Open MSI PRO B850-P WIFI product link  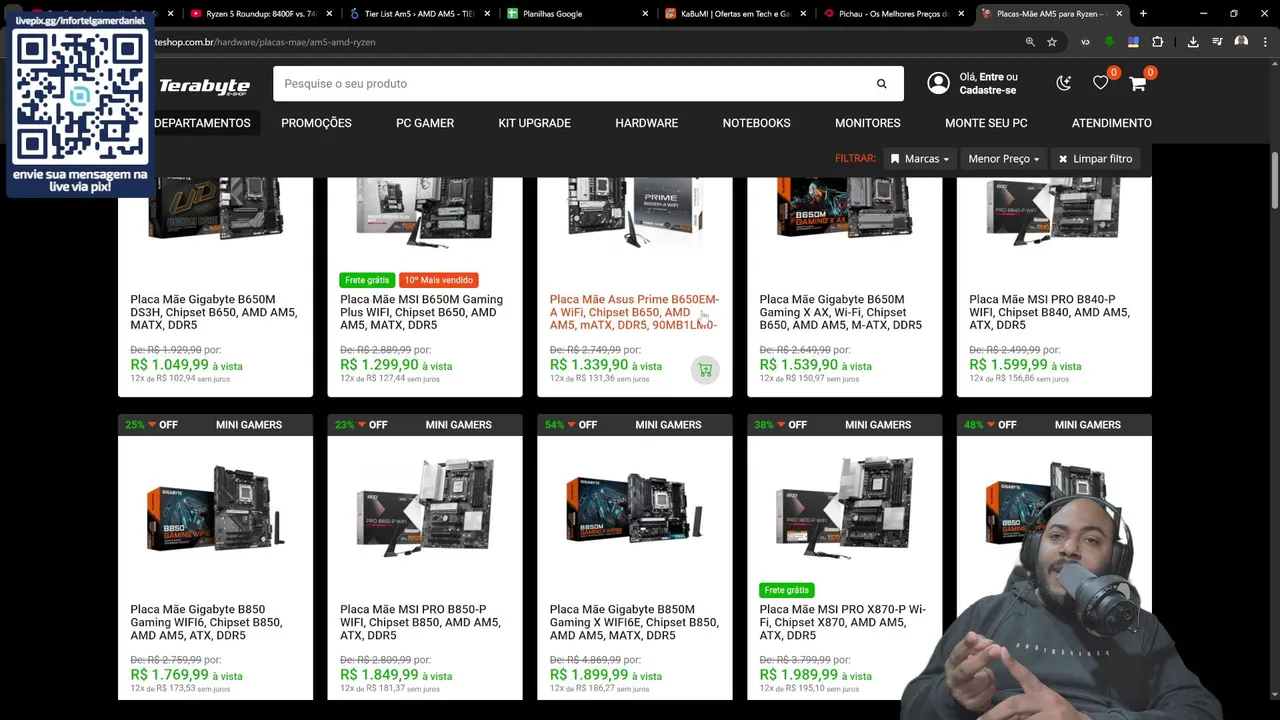420,622
